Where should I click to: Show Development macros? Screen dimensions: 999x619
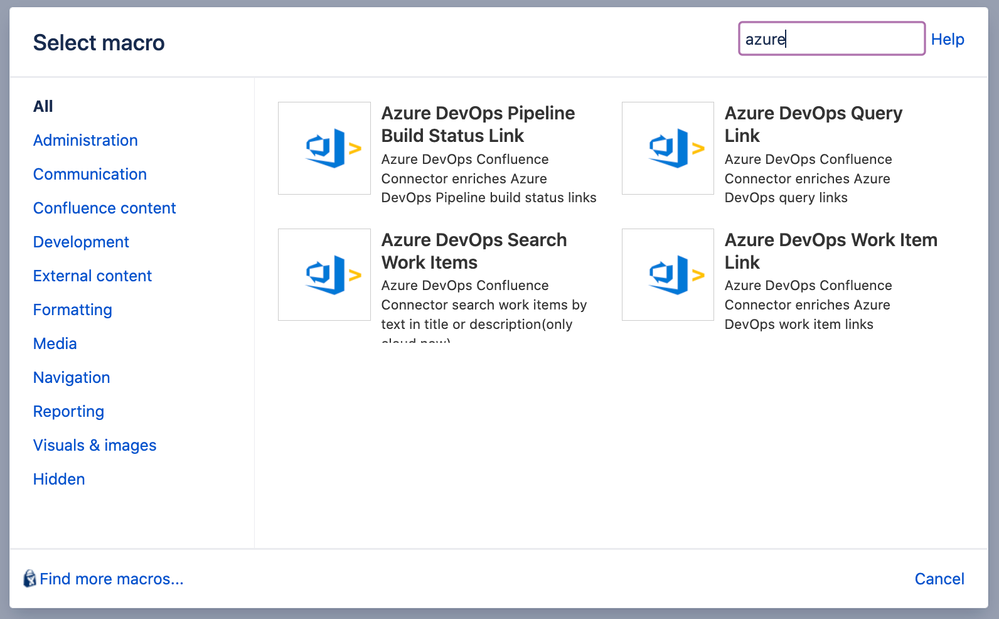point(81,242)
